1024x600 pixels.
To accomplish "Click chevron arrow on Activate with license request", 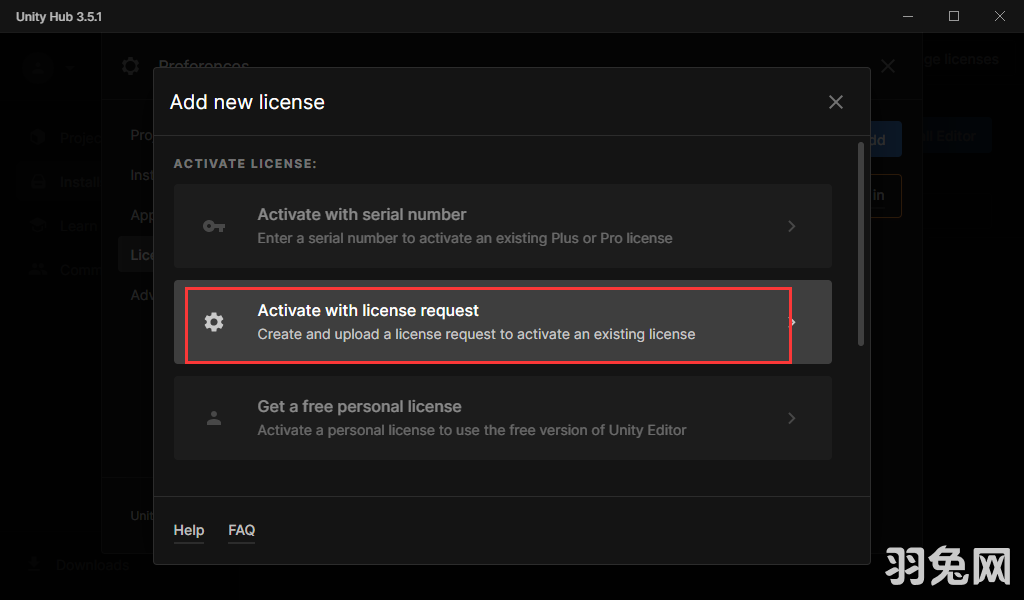I will click(793, 322).
